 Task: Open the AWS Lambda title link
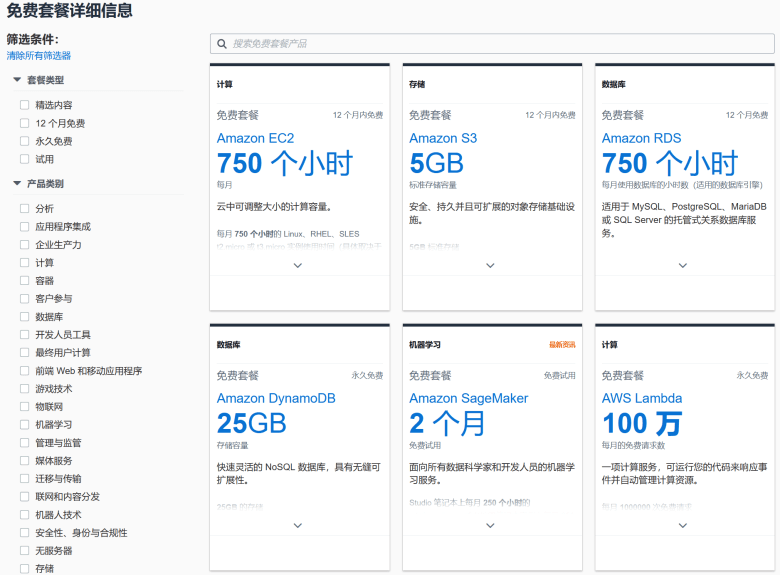click(x=641, y=398)
